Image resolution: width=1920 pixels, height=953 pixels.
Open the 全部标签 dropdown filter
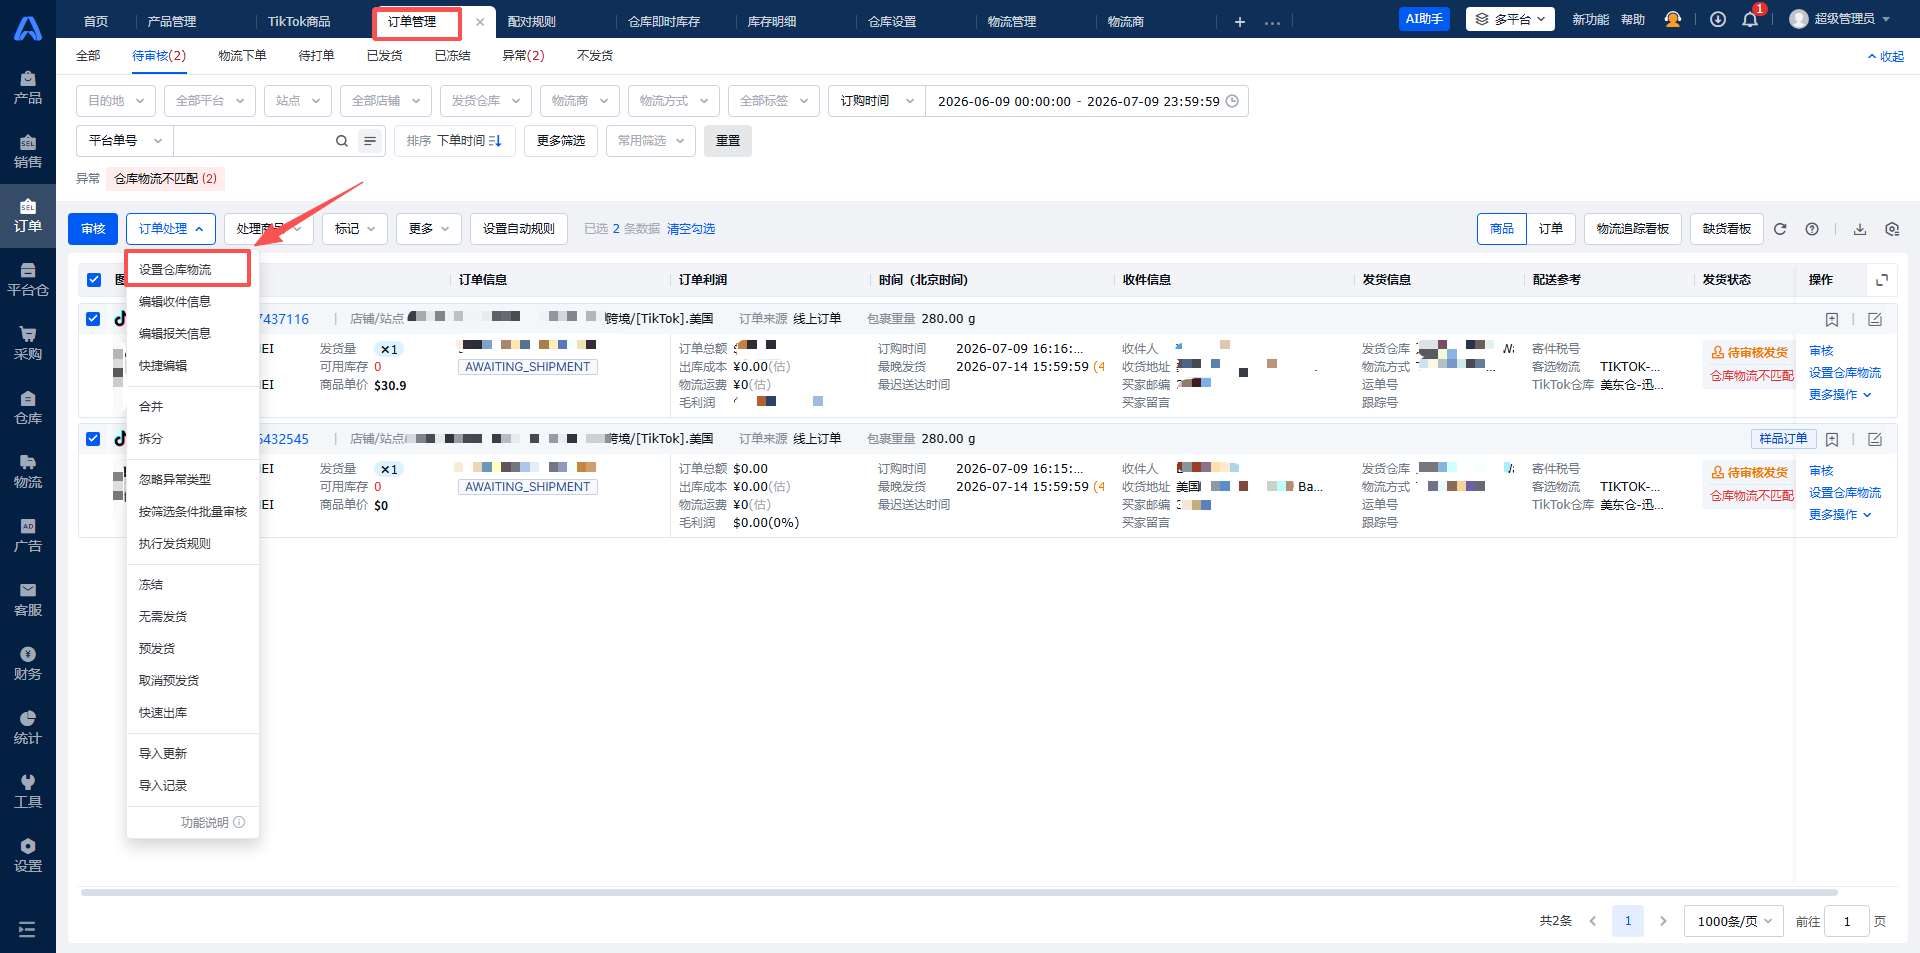pos(774,101)
